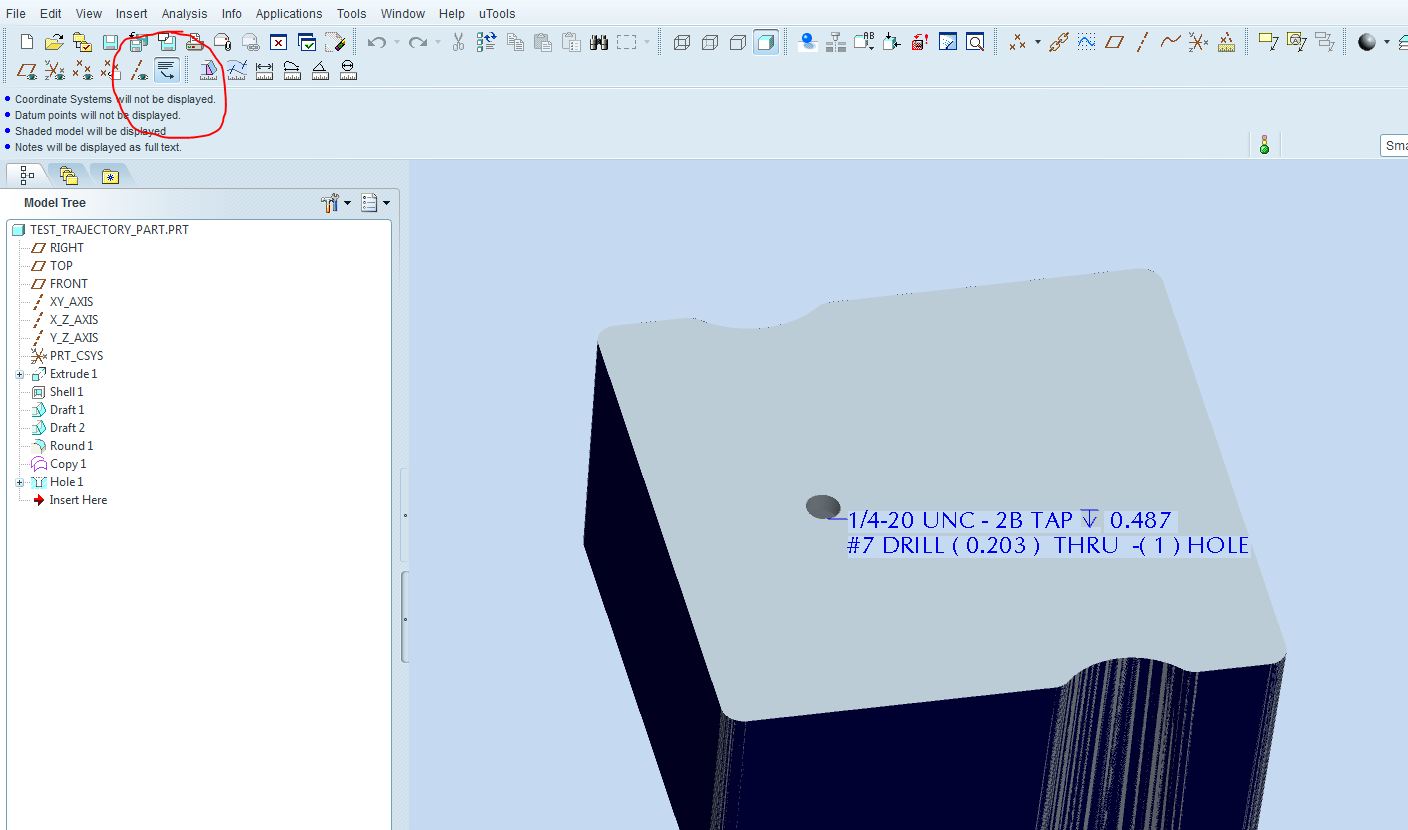Open Model Tree show options dropdown

(376, 203)
